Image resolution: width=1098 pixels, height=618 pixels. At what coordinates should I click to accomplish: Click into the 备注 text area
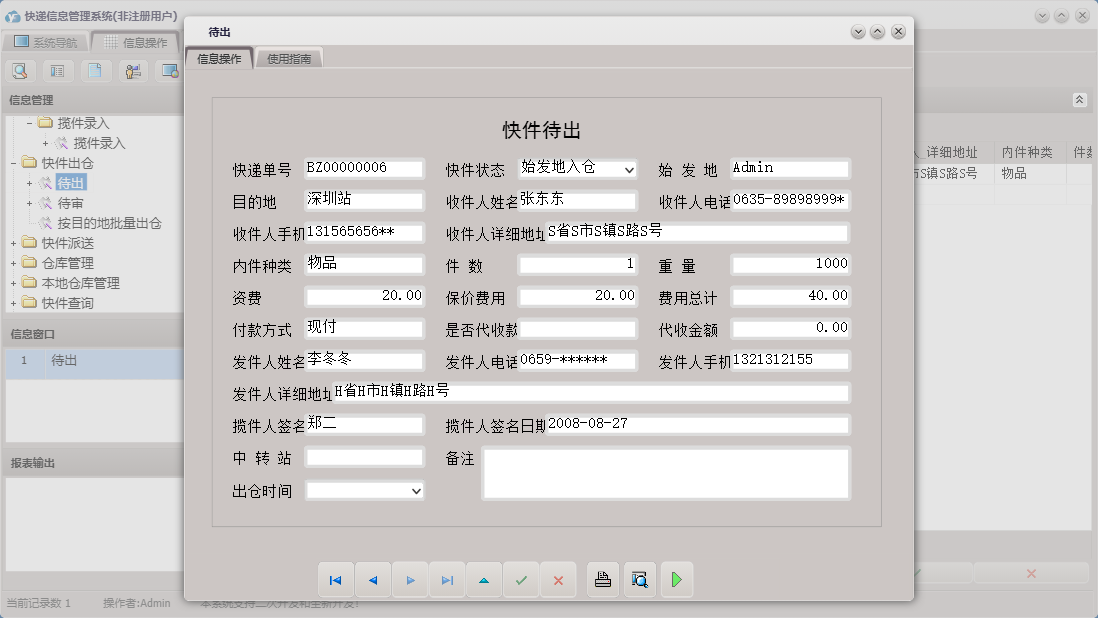point(665,474)
